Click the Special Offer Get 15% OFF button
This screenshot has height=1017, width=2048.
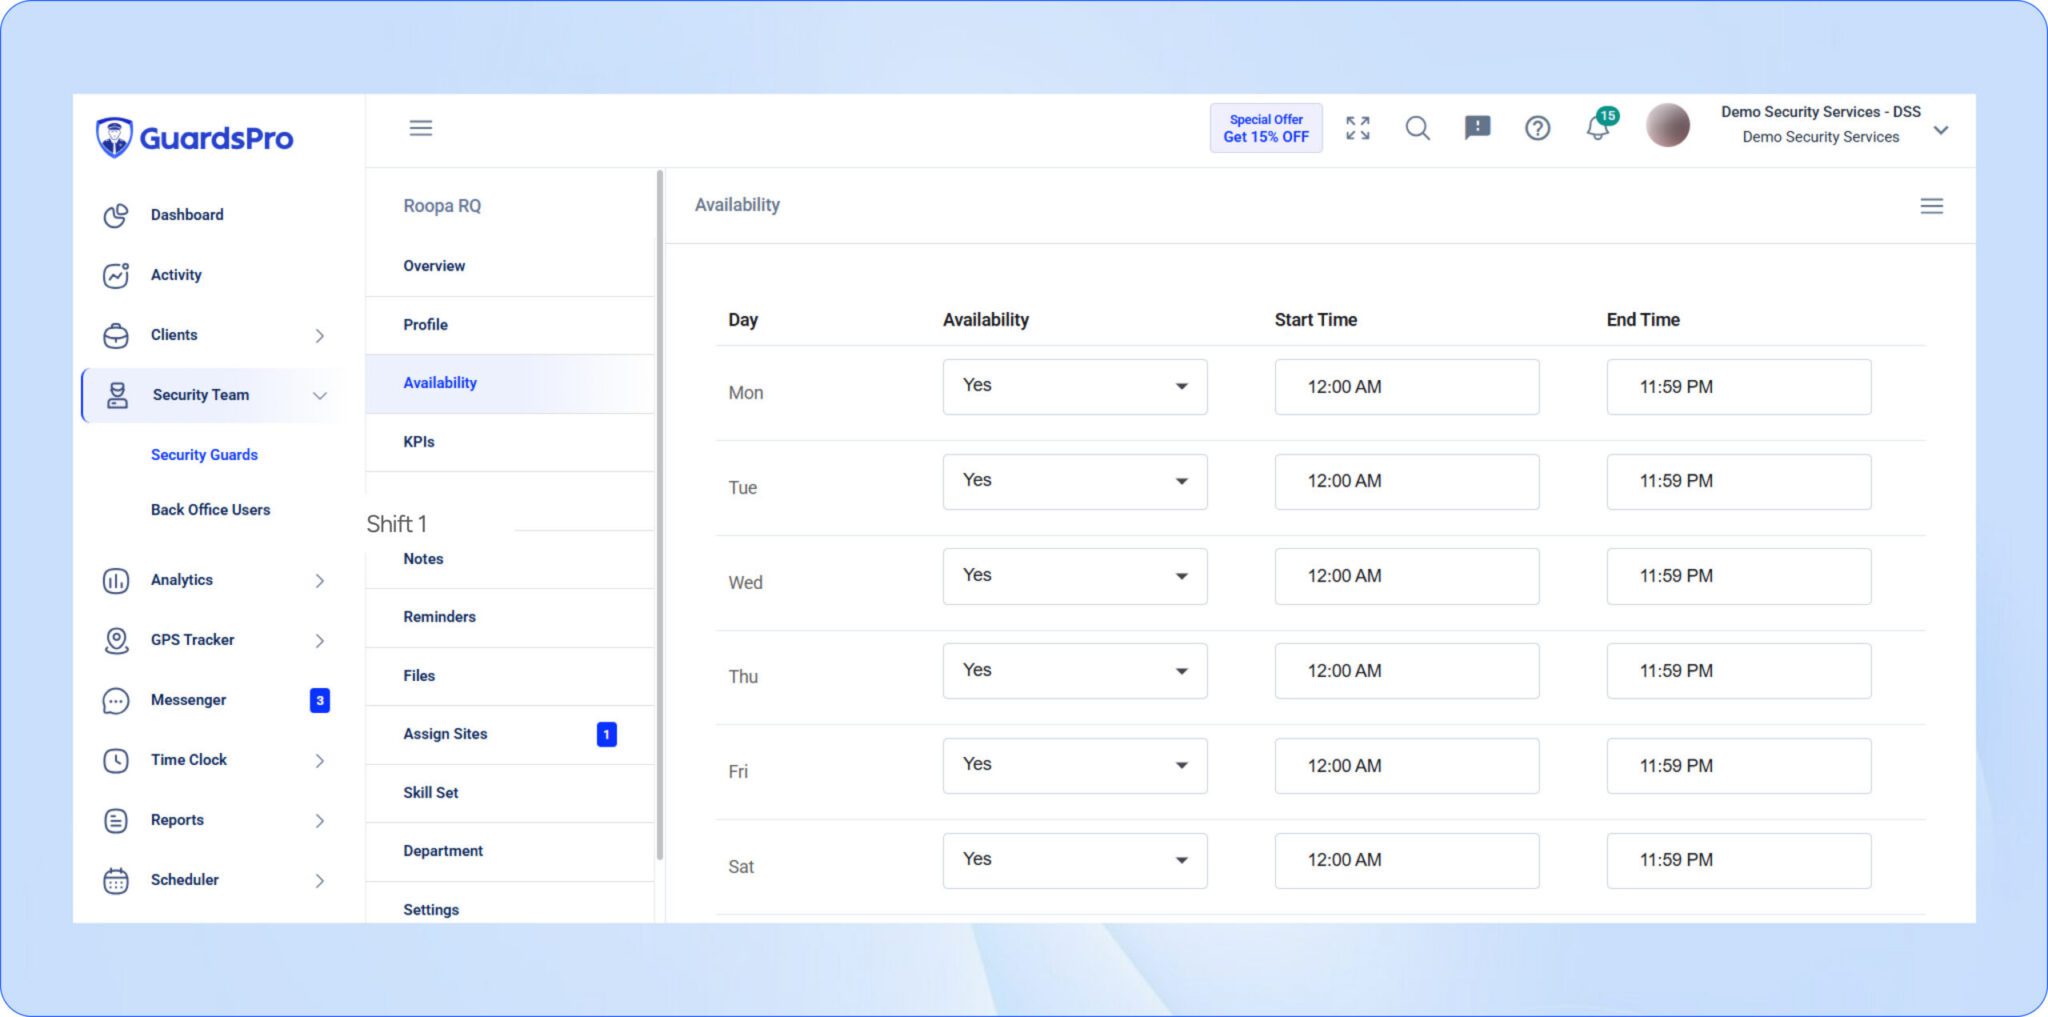1266,128
